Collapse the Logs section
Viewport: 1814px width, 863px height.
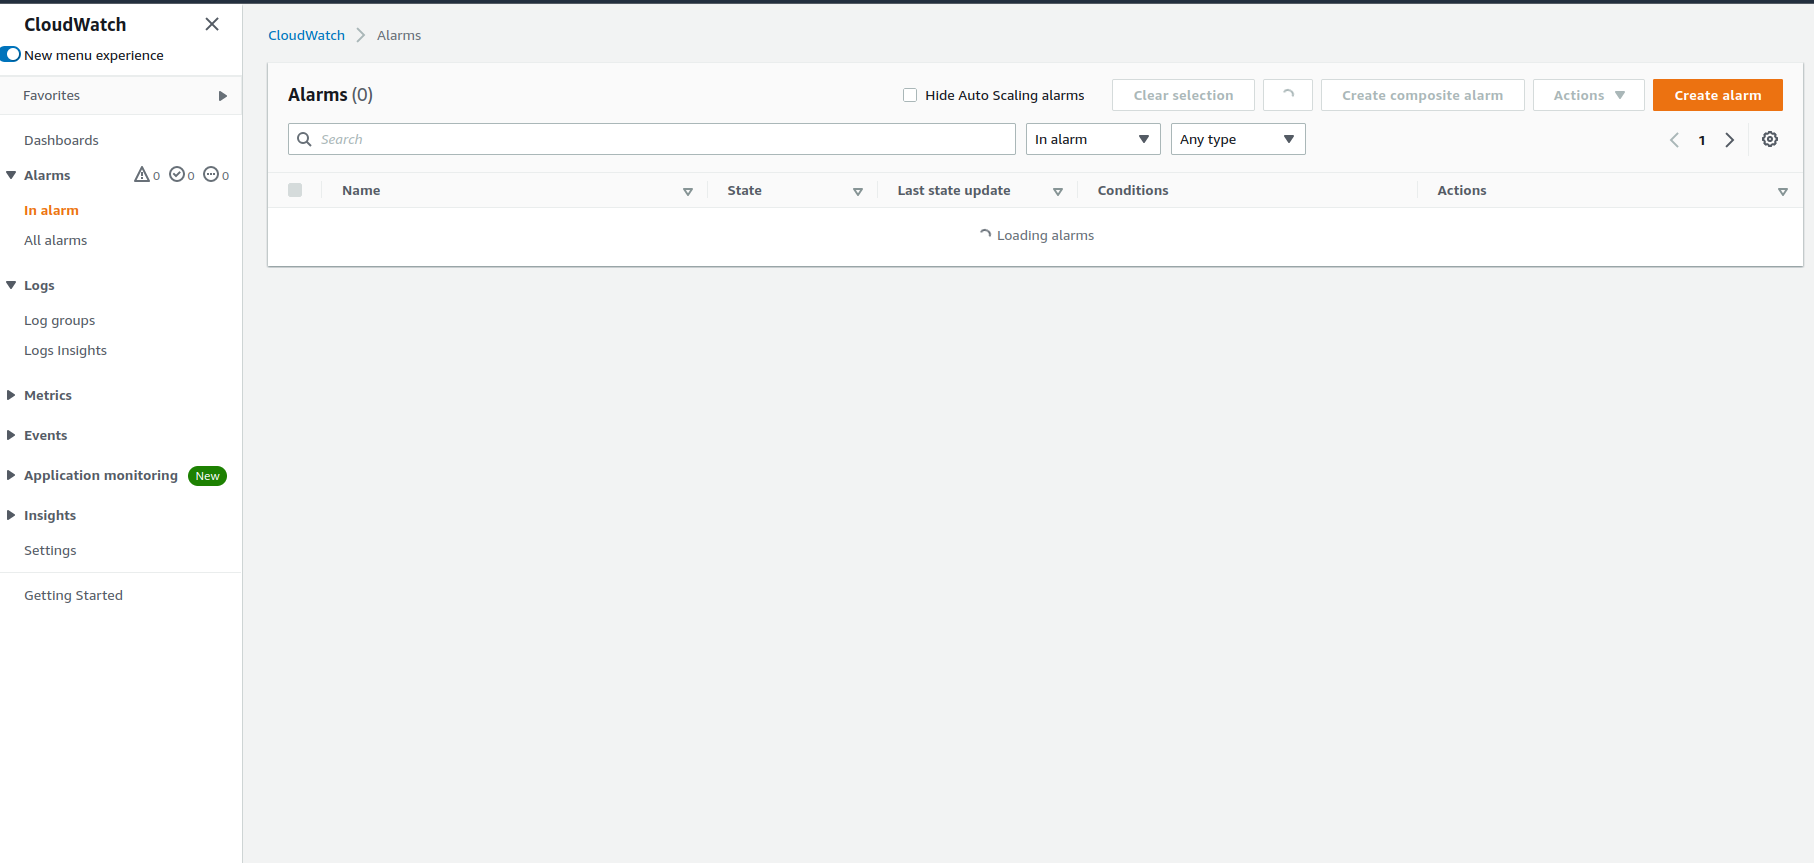[11, 285]
